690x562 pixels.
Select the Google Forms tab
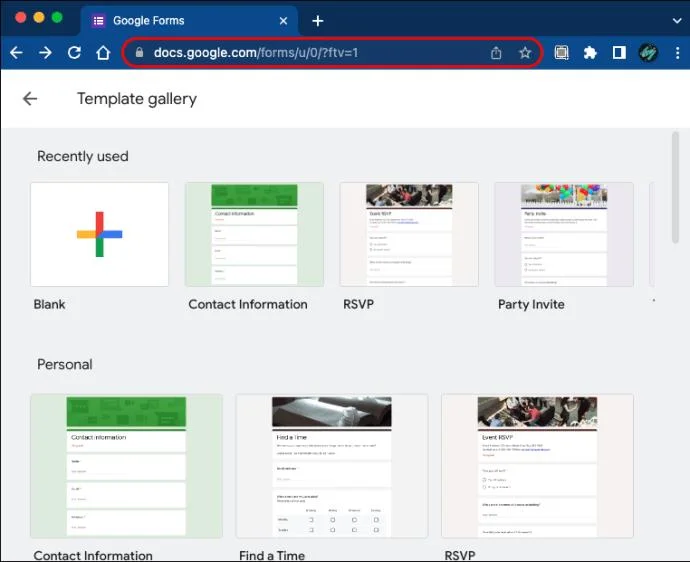pyautogui.click(x=190, y=21)
